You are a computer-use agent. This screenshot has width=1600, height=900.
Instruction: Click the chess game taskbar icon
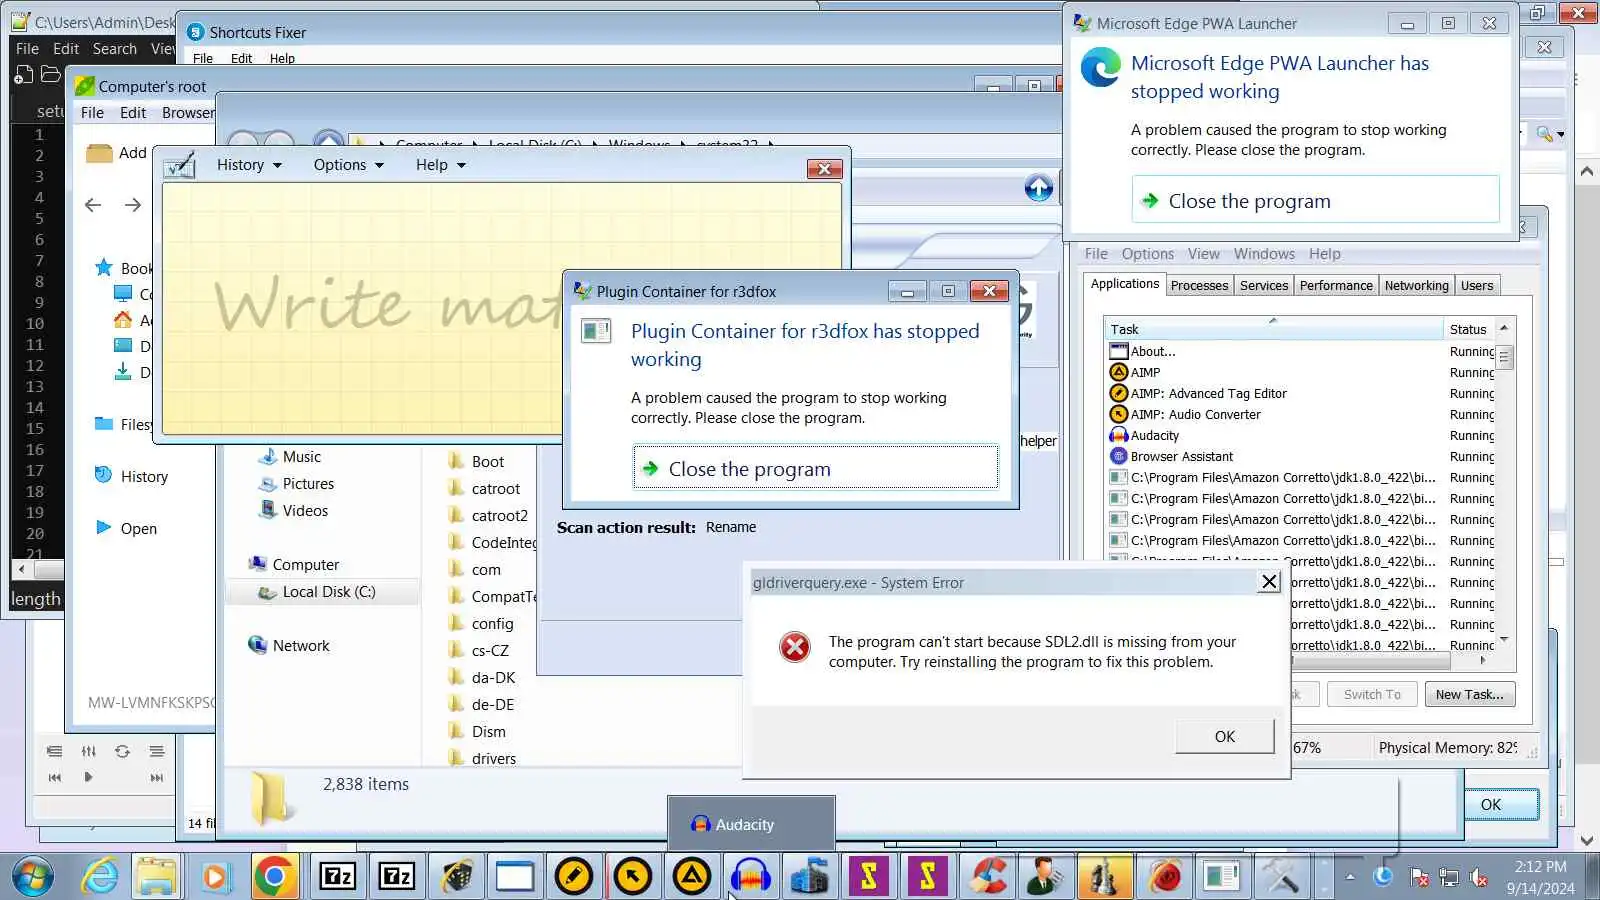(1104, 877)
